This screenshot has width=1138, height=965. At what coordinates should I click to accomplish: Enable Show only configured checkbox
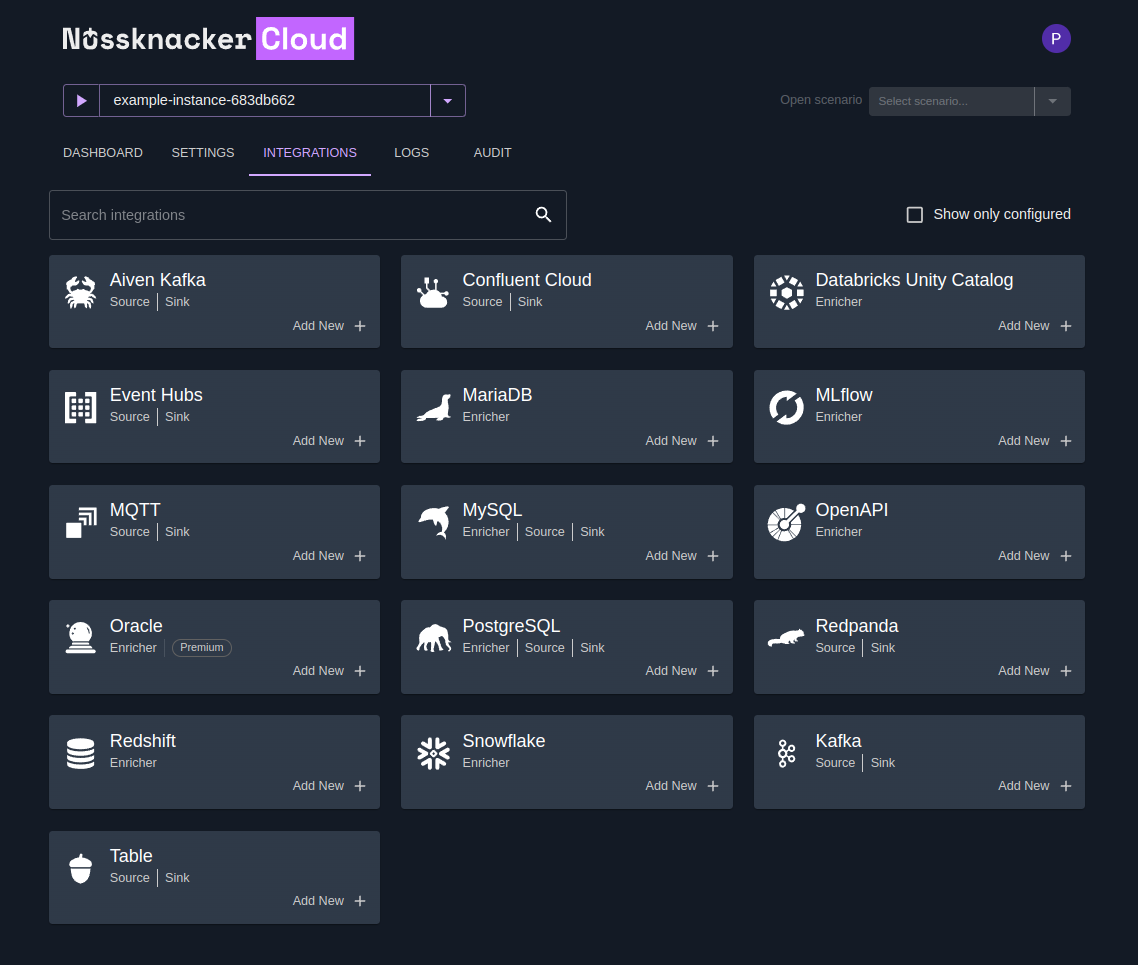[914, 215]
